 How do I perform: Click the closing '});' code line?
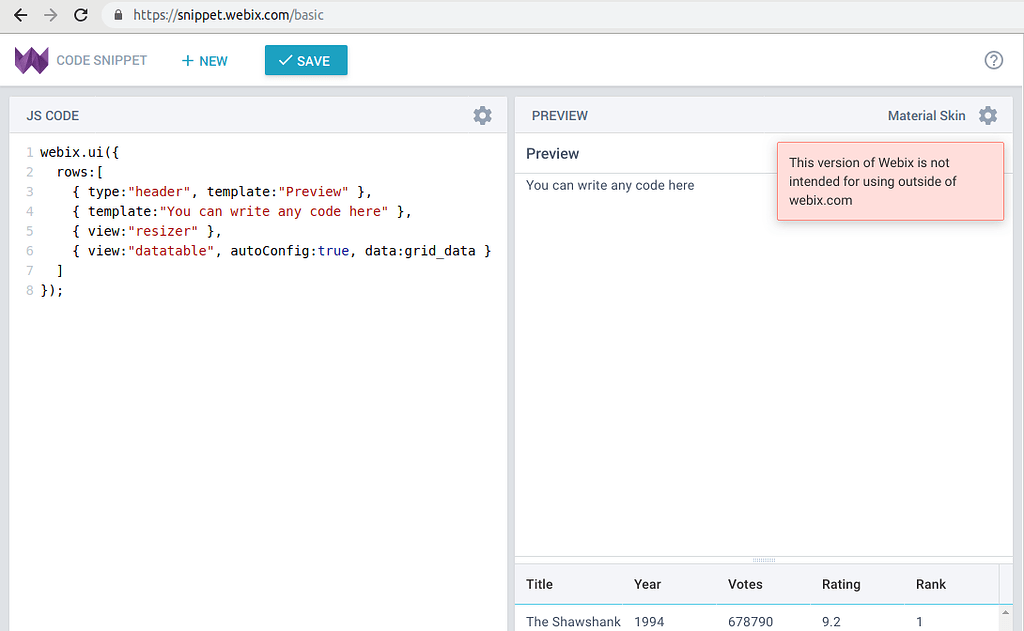coord(52,290)
